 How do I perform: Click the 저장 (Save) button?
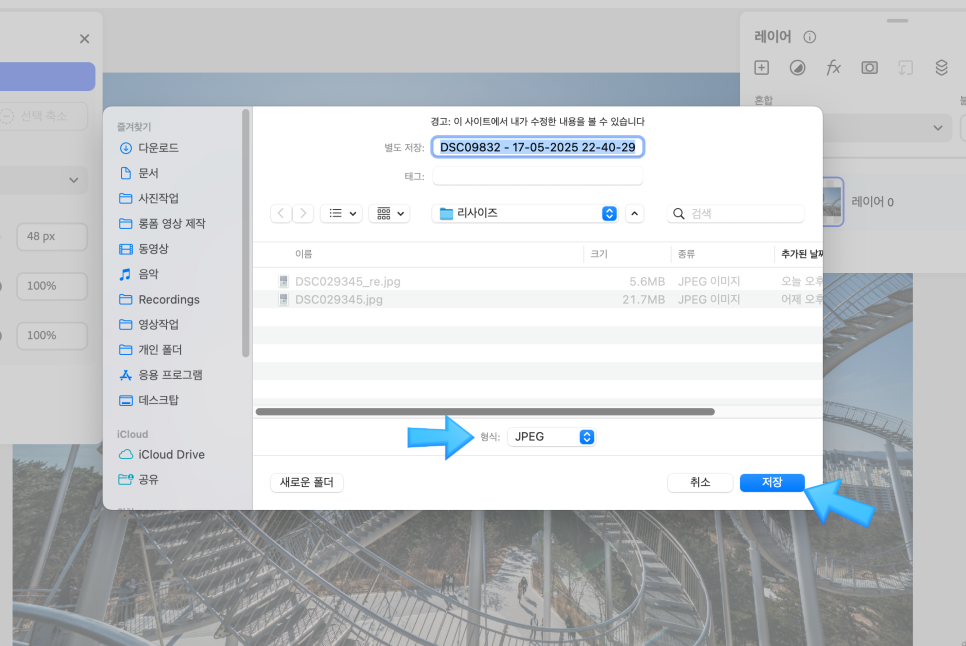point(772,482)
